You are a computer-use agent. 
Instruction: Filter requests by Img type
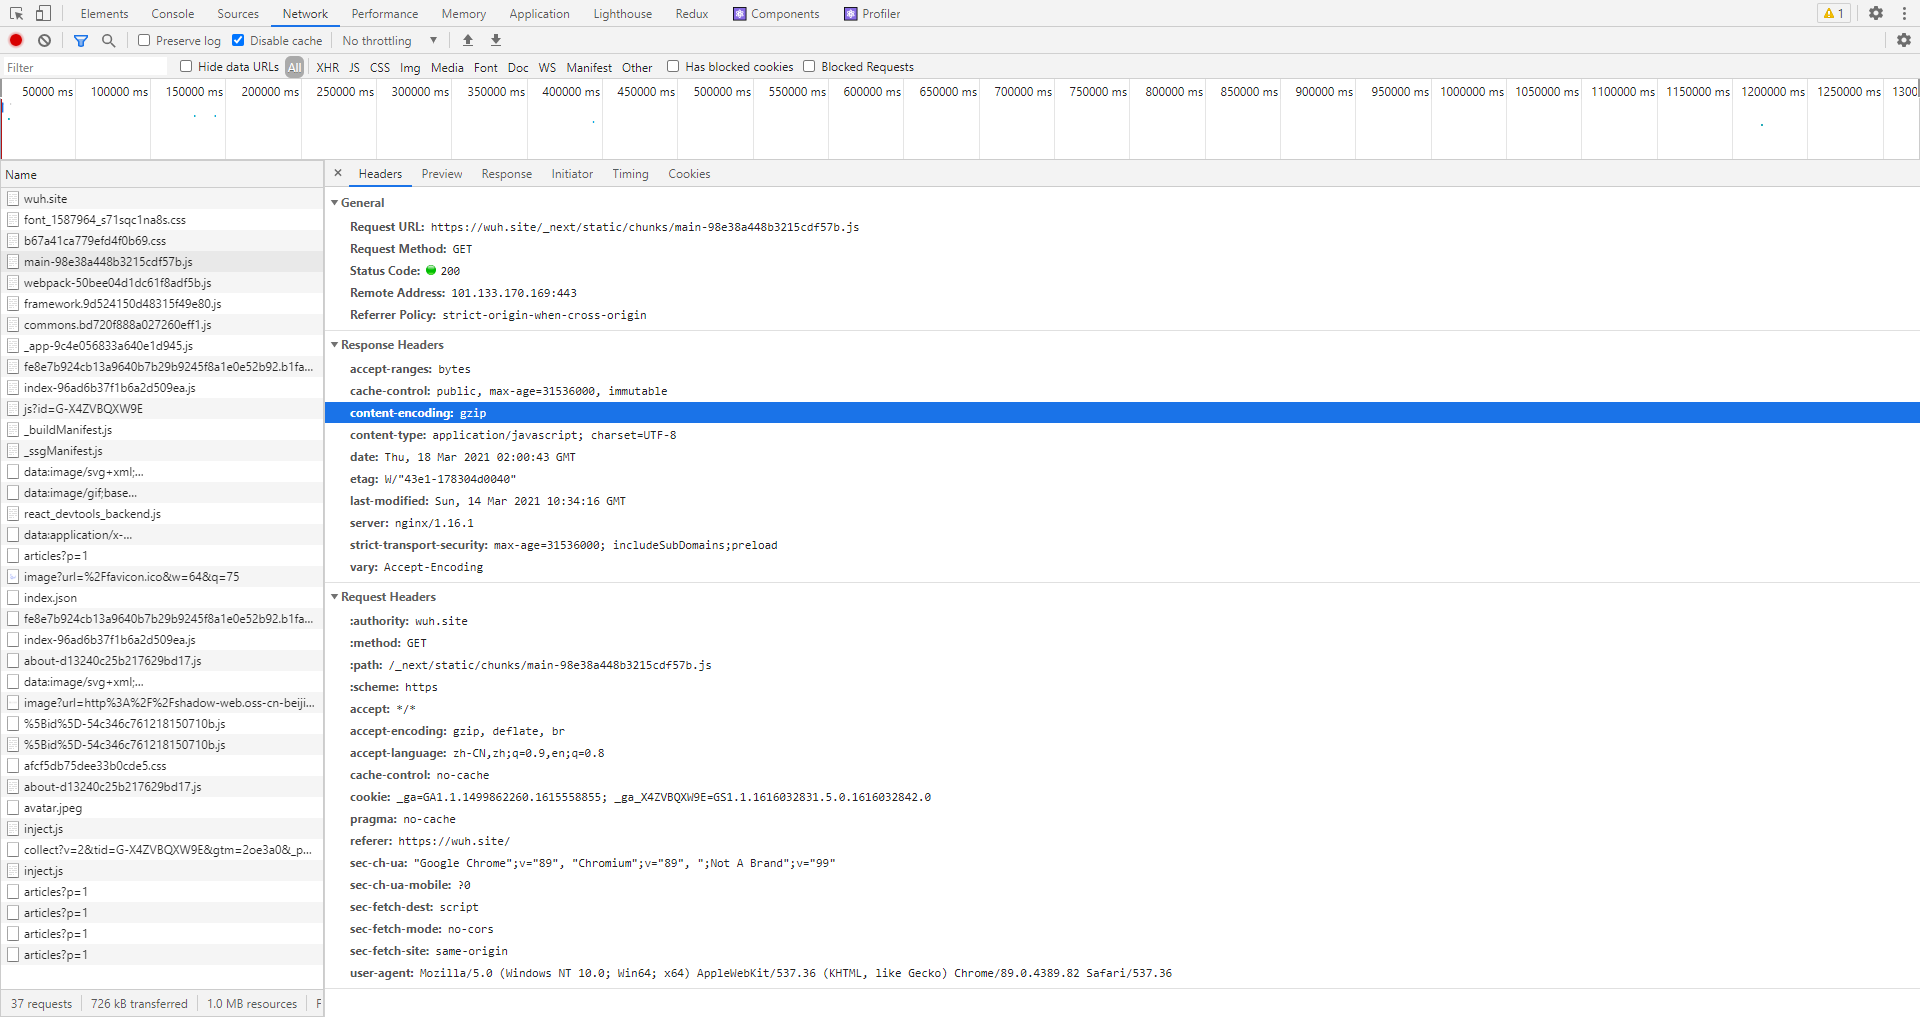pos(410,67)
